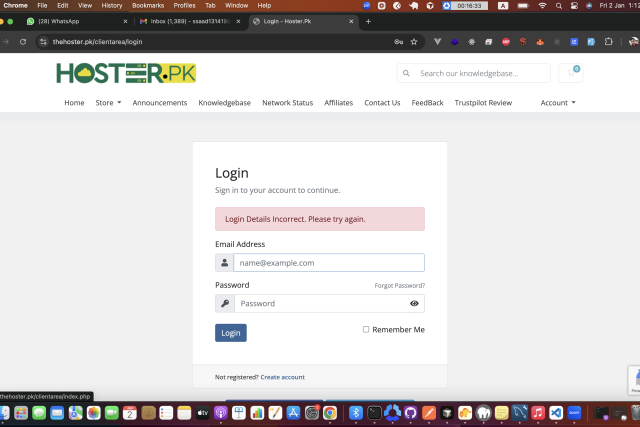
Task: Open Visual Studio Code from the dock
Action: [x=556, y=412]
